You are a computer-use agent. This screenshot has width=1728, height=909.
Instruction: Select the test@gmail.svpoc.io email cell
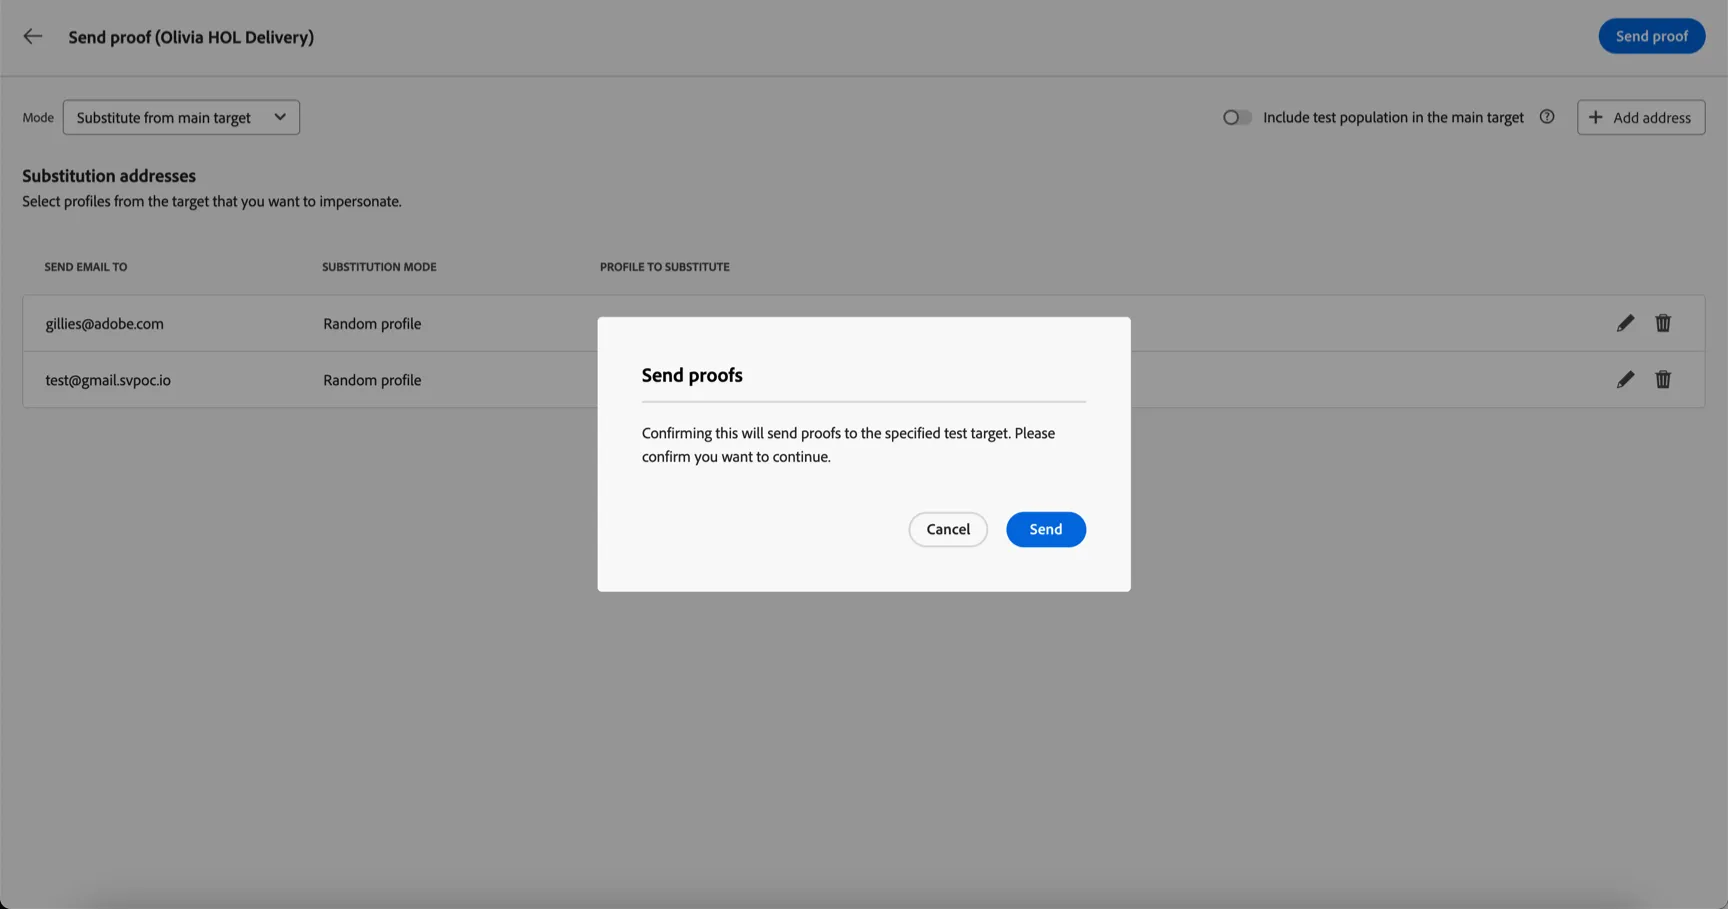tap(108, 380)
